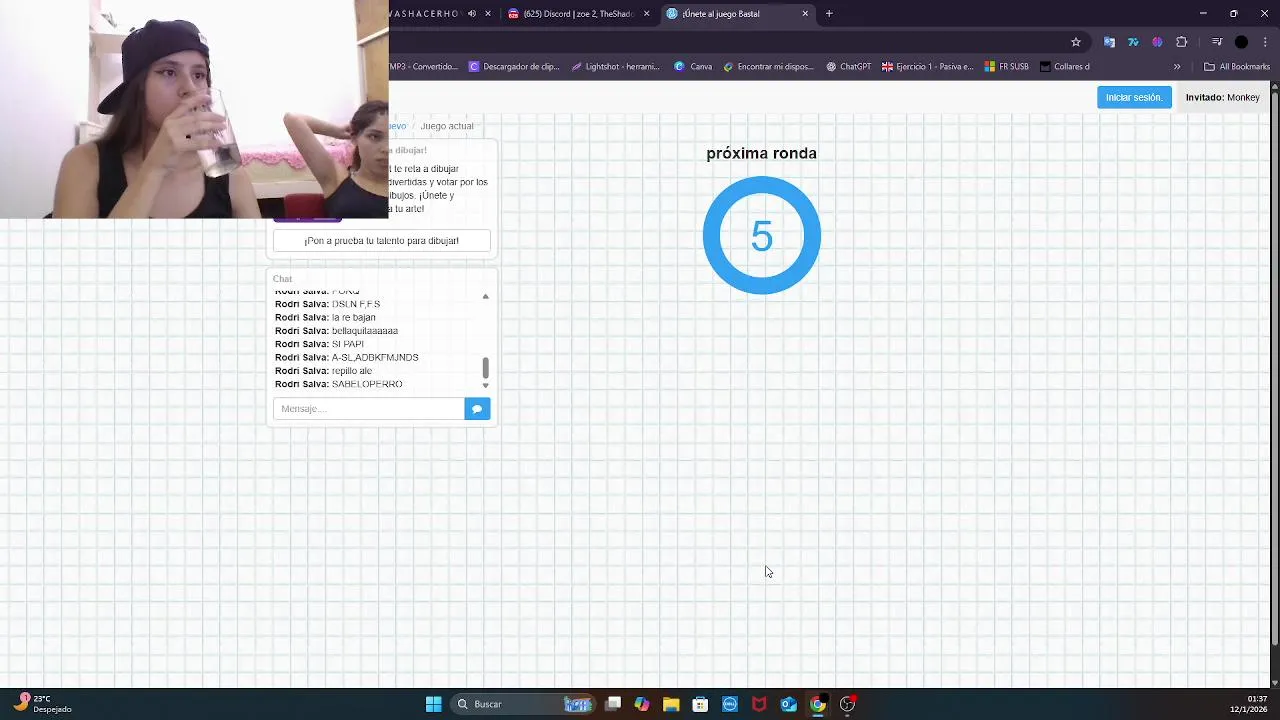Open the Chrome profile avatar
Viewport: 1280px width, 720px height.
click(x=1241, y=42)
